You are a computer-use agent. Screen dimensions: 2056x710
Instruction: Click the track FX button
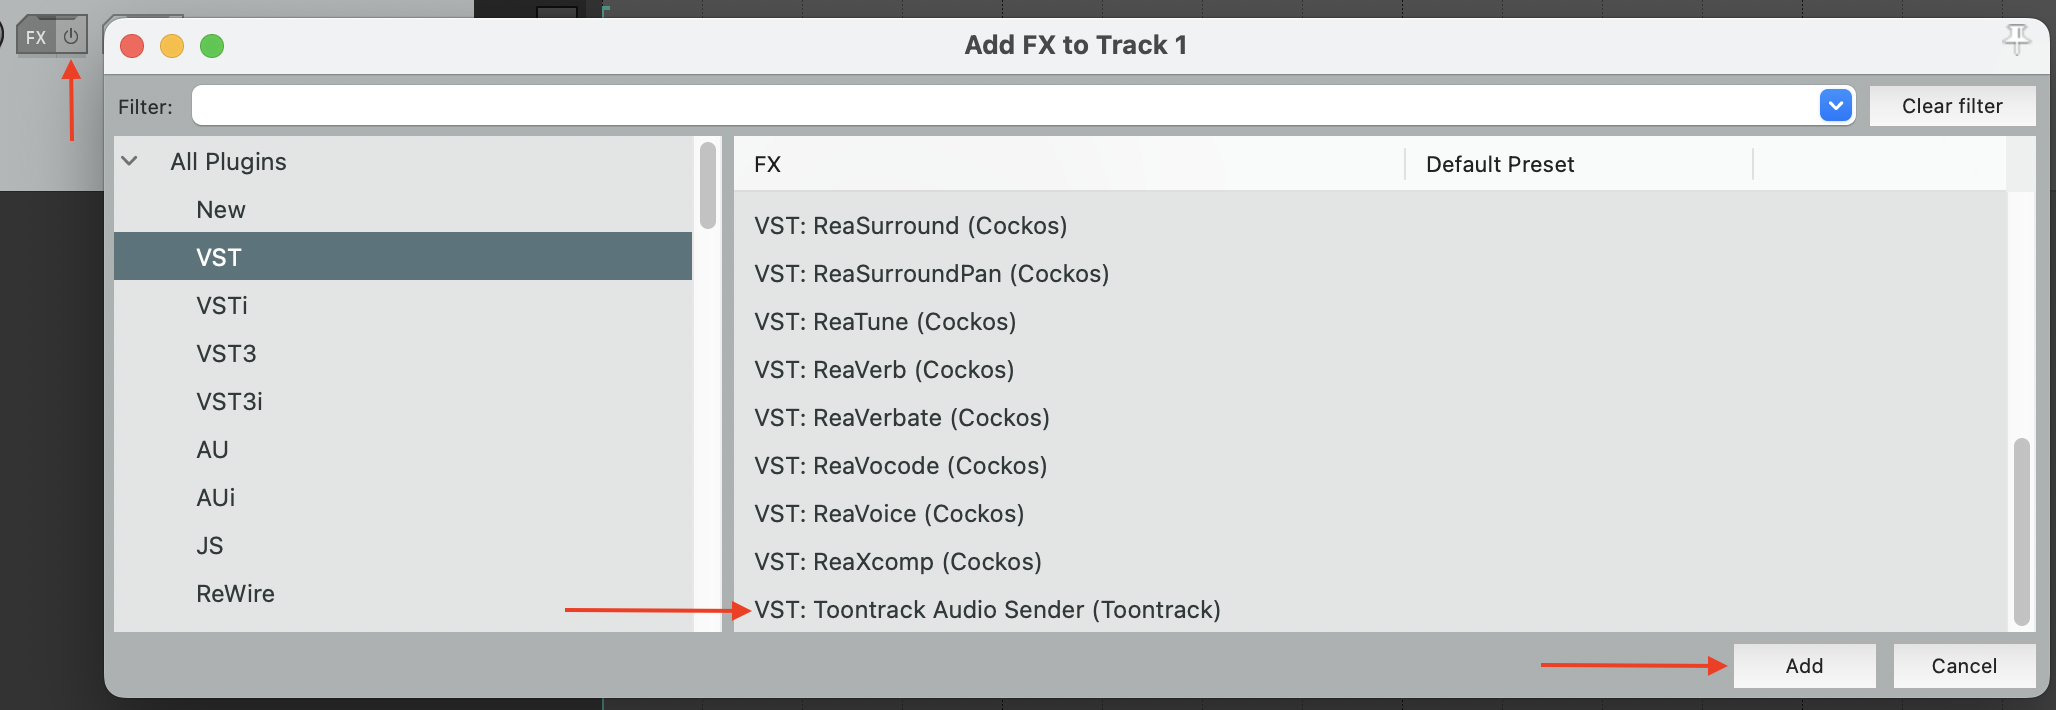[x=36, y=37]
